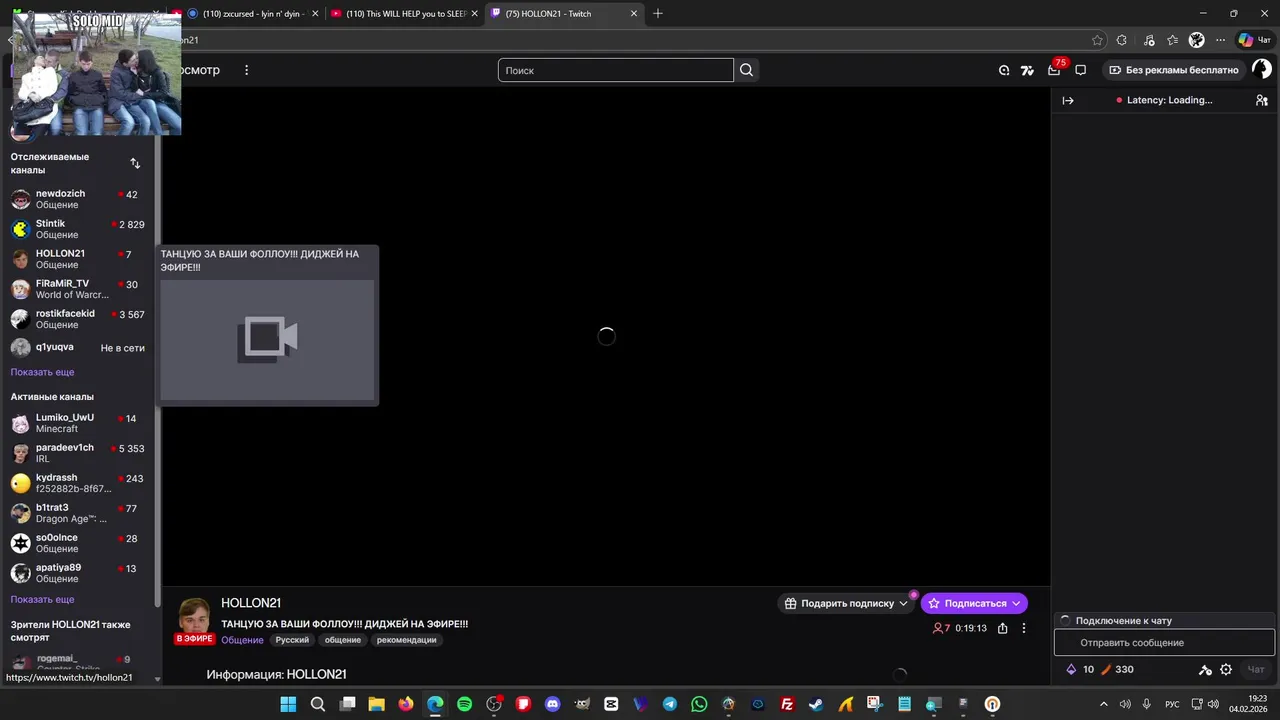Image resolution: width=1280 pixels, height=720 pixels.
Task: Click the search magnifier button on Twitch
Action: tap(746, 70)
